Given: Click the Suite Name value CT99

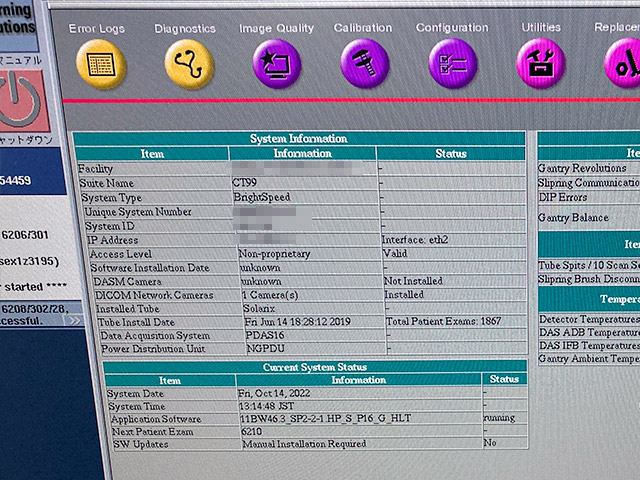Looking at the screenshot, I should point(245,184).
